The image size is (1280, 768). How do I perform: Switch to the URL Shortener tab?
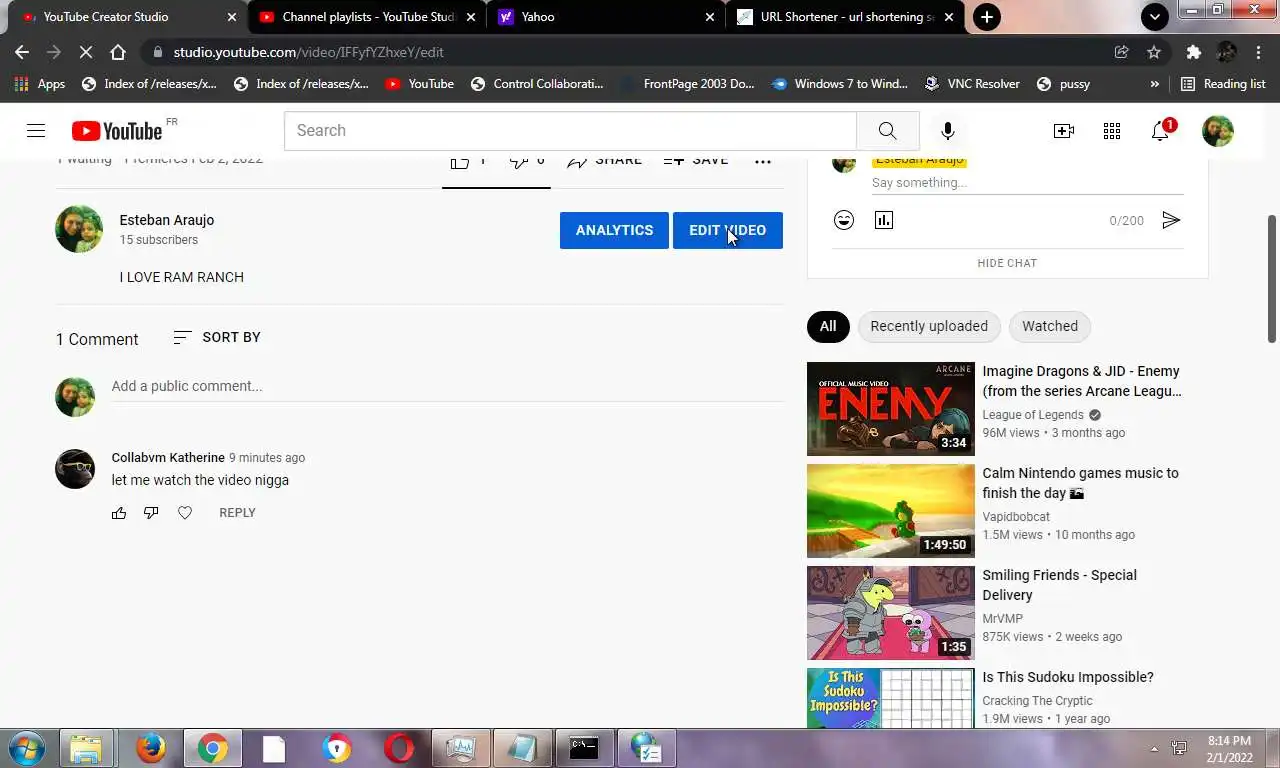point(845,17)
